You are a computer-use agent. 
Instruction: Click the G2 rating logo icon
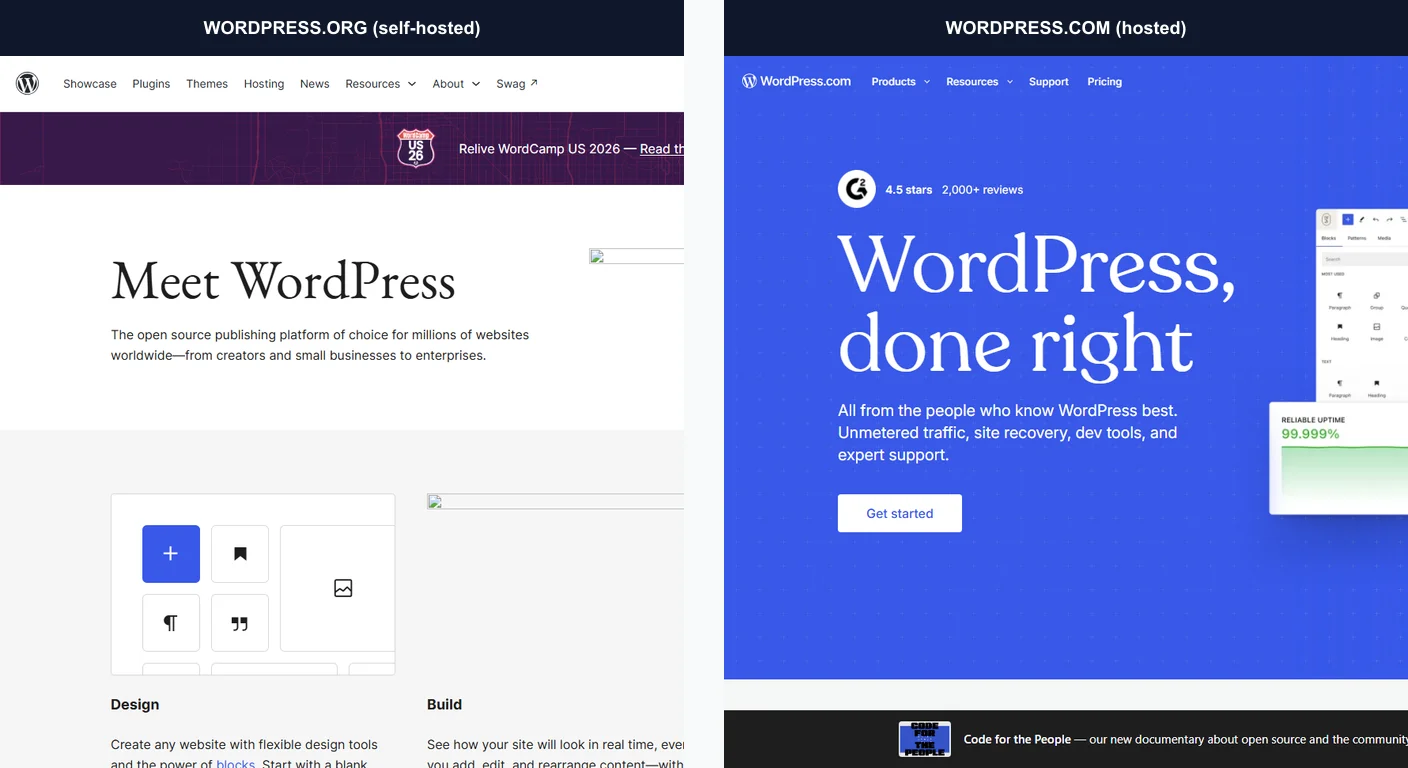pyautogui.click(x=857, y=189)
